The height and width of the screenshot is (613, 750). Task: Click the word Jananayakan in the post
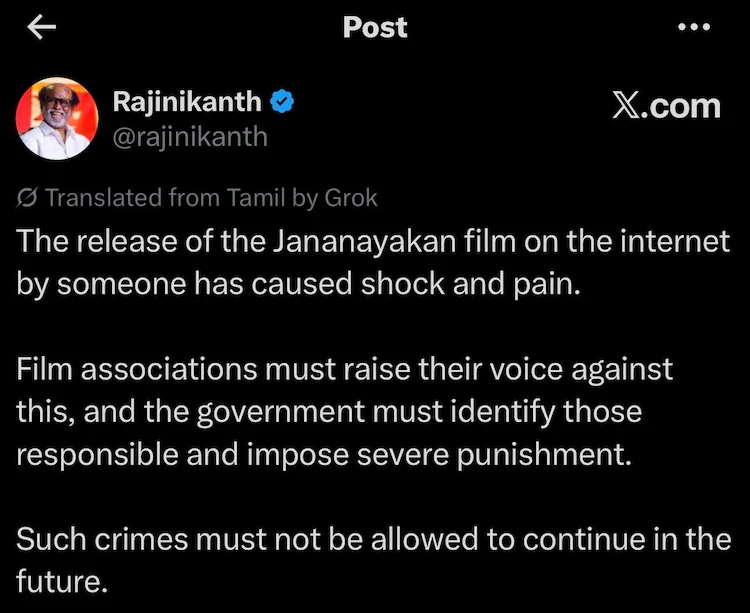[365, 242]
